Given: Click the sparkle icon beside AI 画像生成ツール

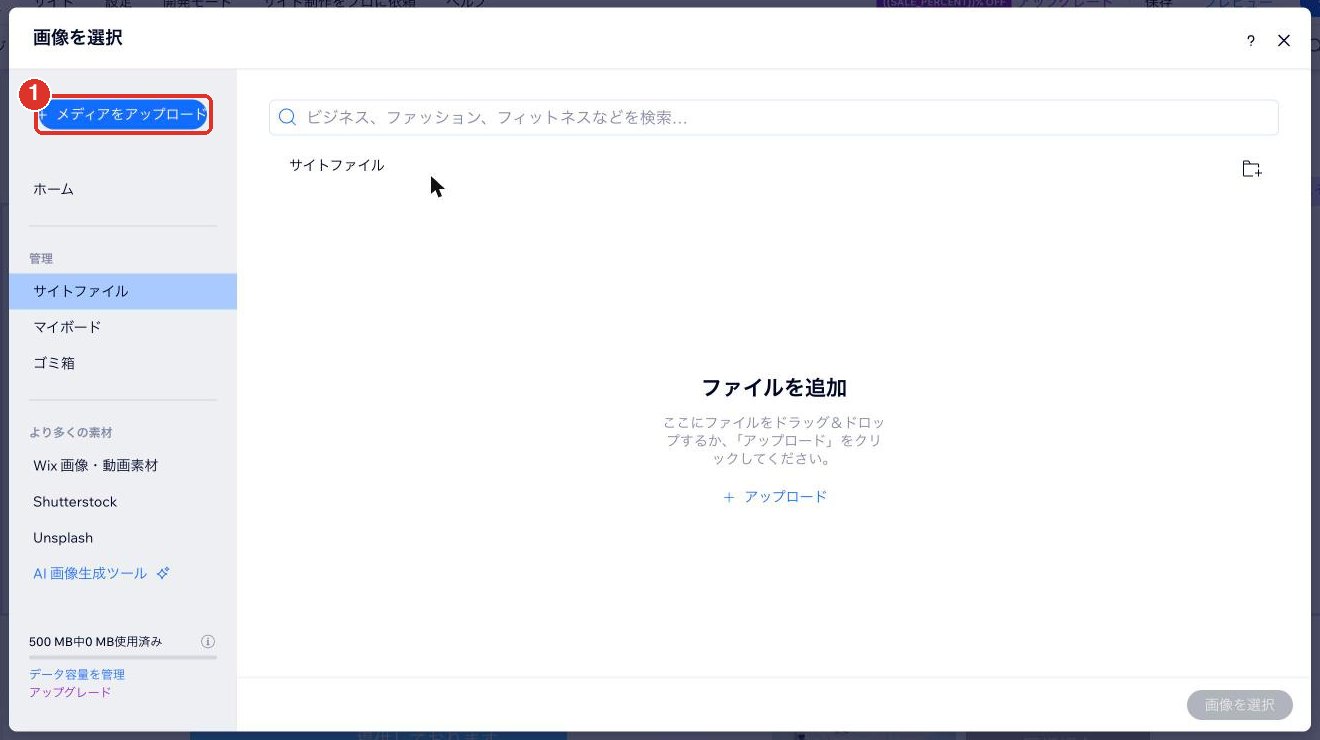Looking at the screenshot, I should click(x=163, y=573).
